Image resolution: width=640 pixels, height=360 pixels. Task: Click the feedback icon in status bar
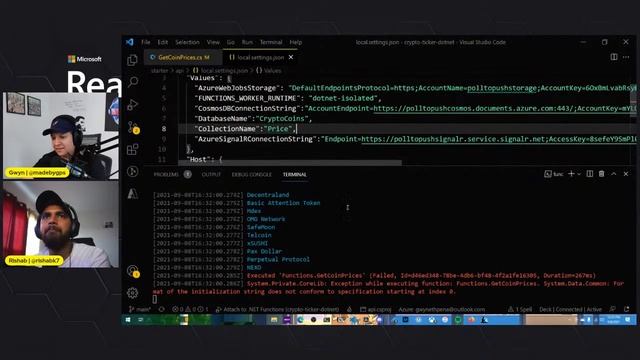[612, 309]
